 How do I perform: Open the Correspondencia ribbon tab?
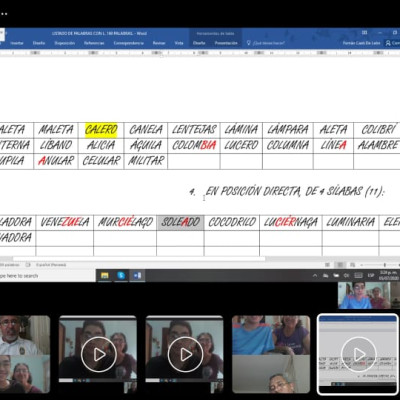tap(129, 43)
